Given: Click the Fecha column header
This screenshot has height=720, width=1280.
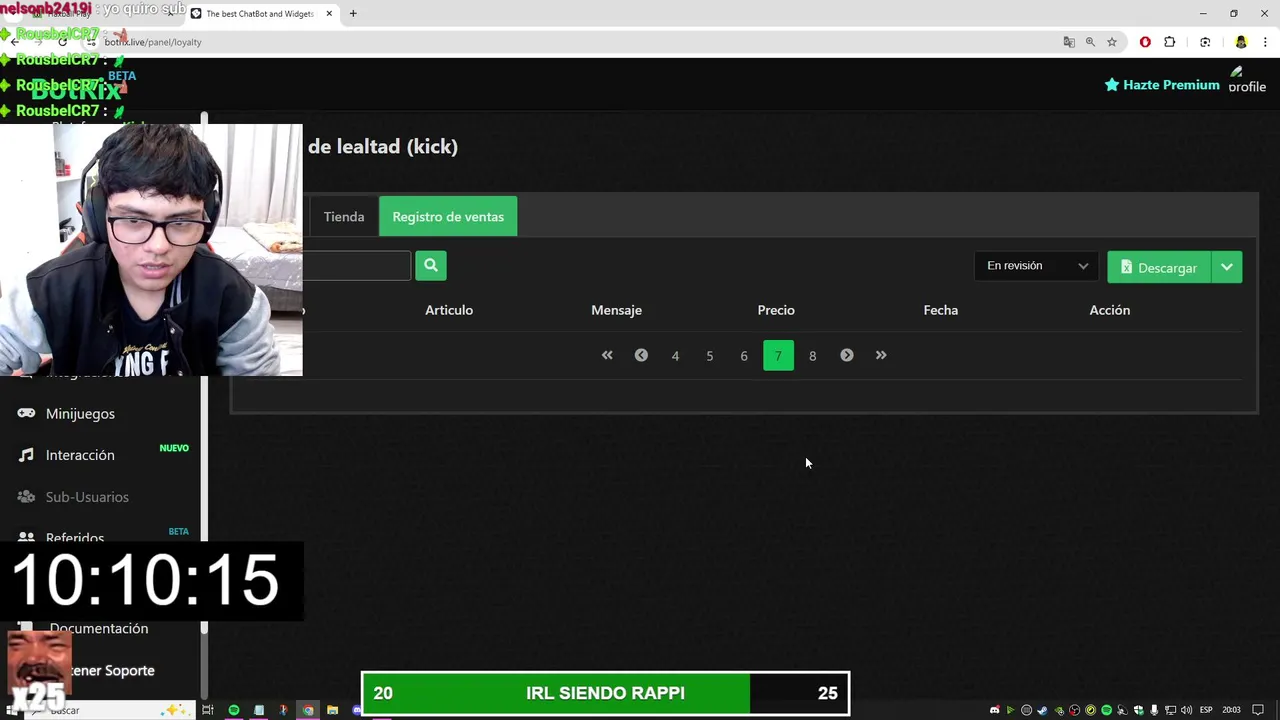Looking at the screenshot, I should pyautogui.click(x=941, y=310).
